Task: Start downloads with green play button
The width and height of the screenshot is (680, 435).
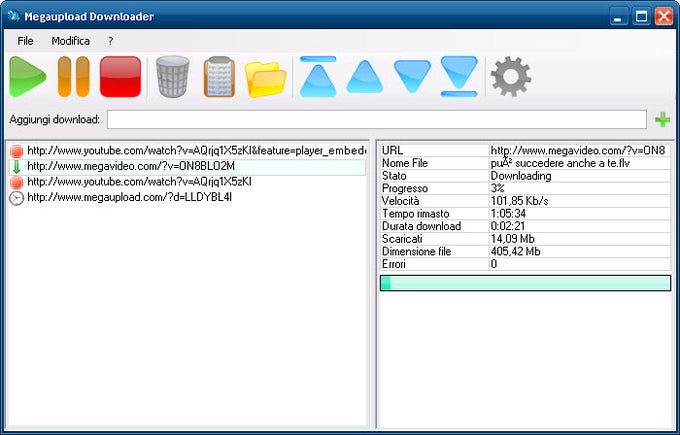Action: click(x=28, y=77)
